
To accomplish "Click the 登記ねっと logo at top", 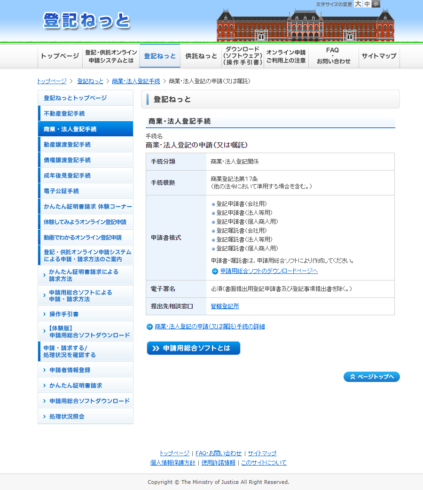I will 86,21.
